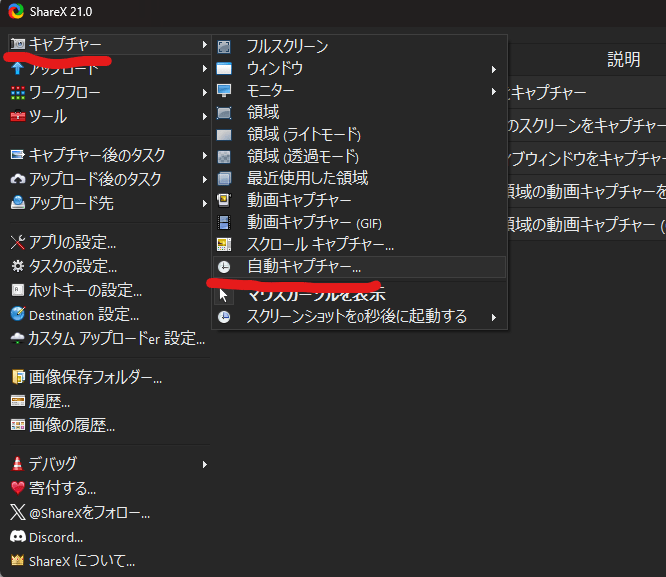Expand the モニター submenu arrow
Viewport: 666px width, 577px height.
tap(494, 91)
